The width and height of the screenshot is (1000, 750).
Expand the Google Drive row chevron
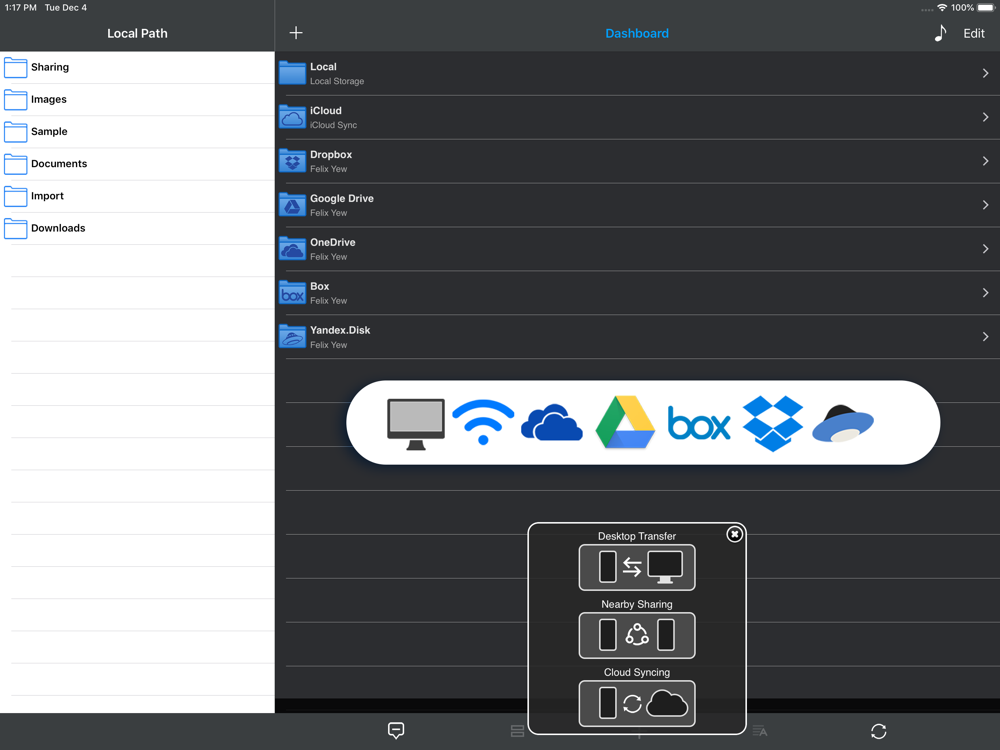coord(985,205)
